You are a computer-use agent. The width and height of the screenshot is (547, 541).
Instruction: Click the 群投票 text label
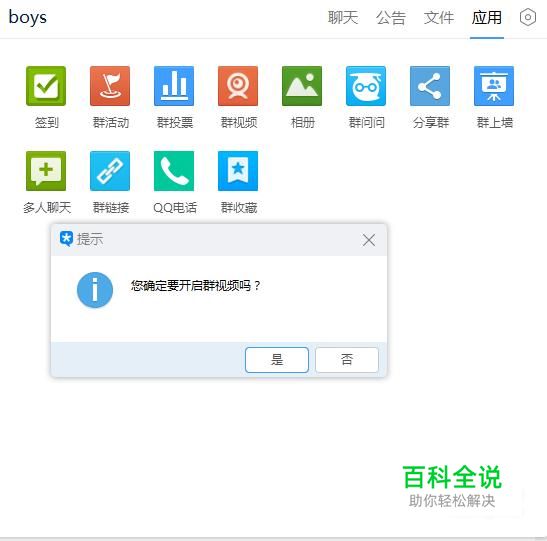point(175,122)
